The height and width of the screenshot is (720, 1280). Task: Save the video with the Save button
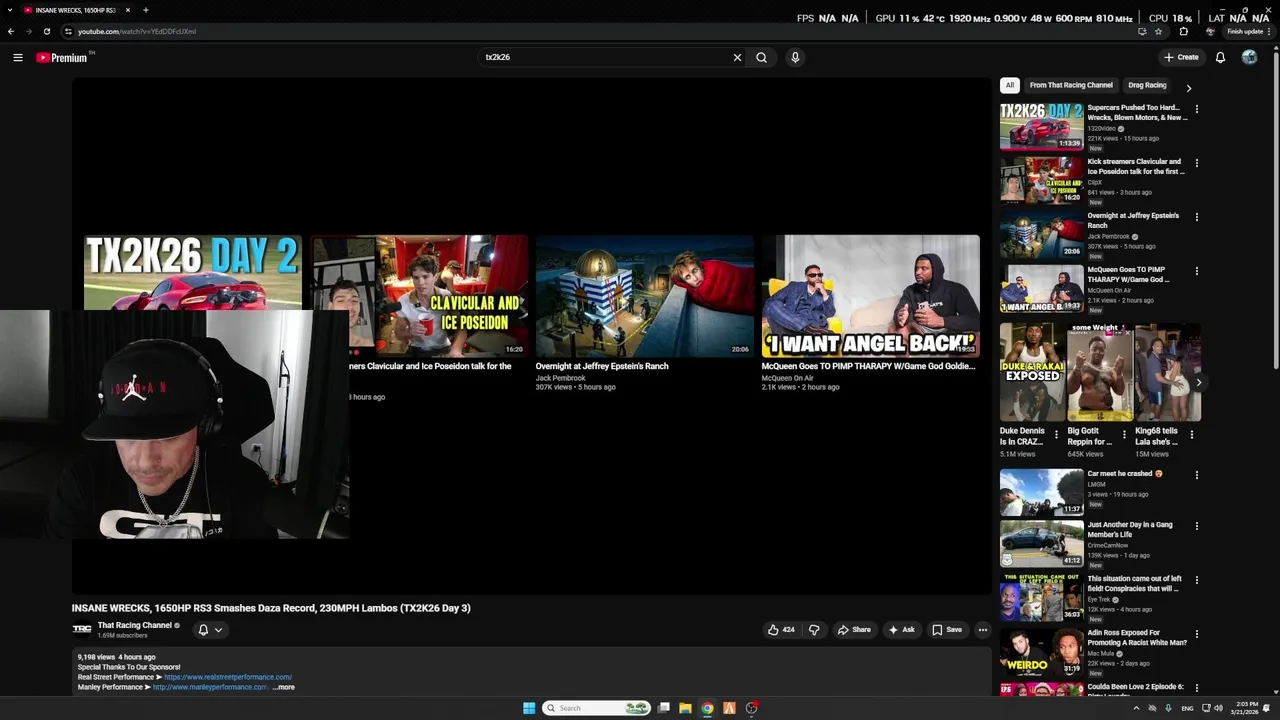(x=947, y=630)
